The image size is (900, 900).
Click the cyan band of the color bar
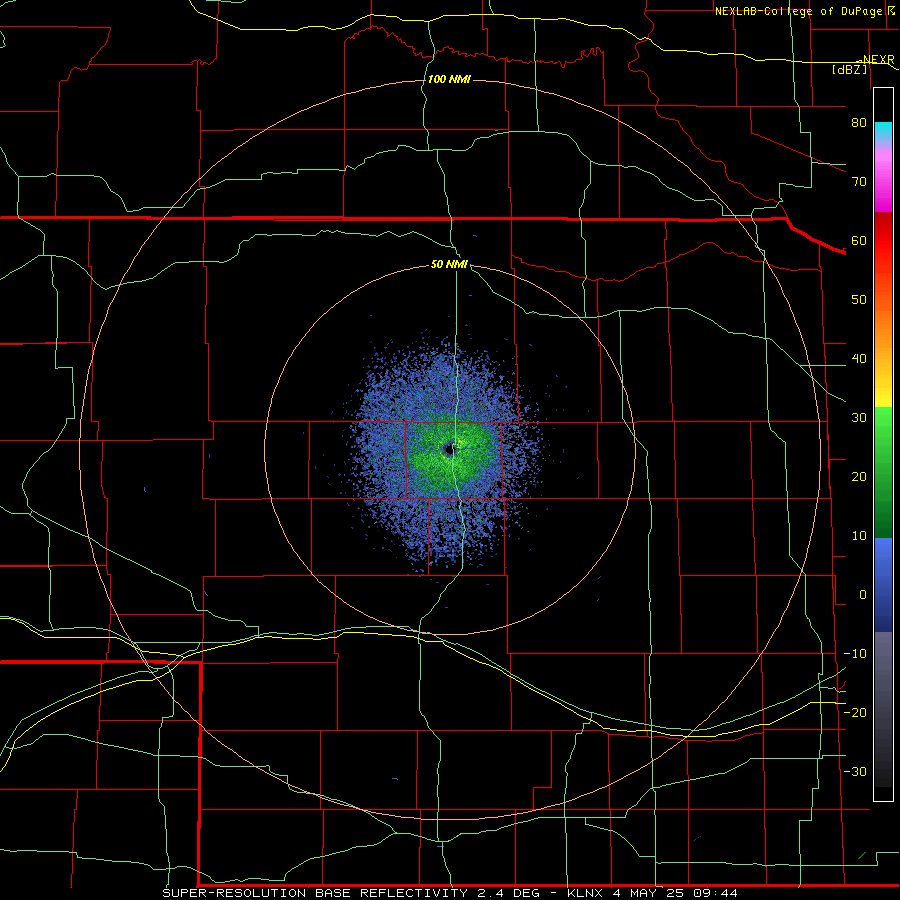coord(883,132)
